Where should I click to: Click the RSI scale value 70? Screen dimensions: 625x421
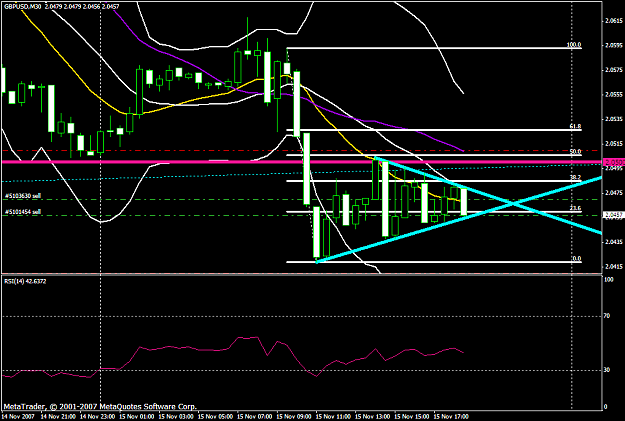[x=607, y=316]
